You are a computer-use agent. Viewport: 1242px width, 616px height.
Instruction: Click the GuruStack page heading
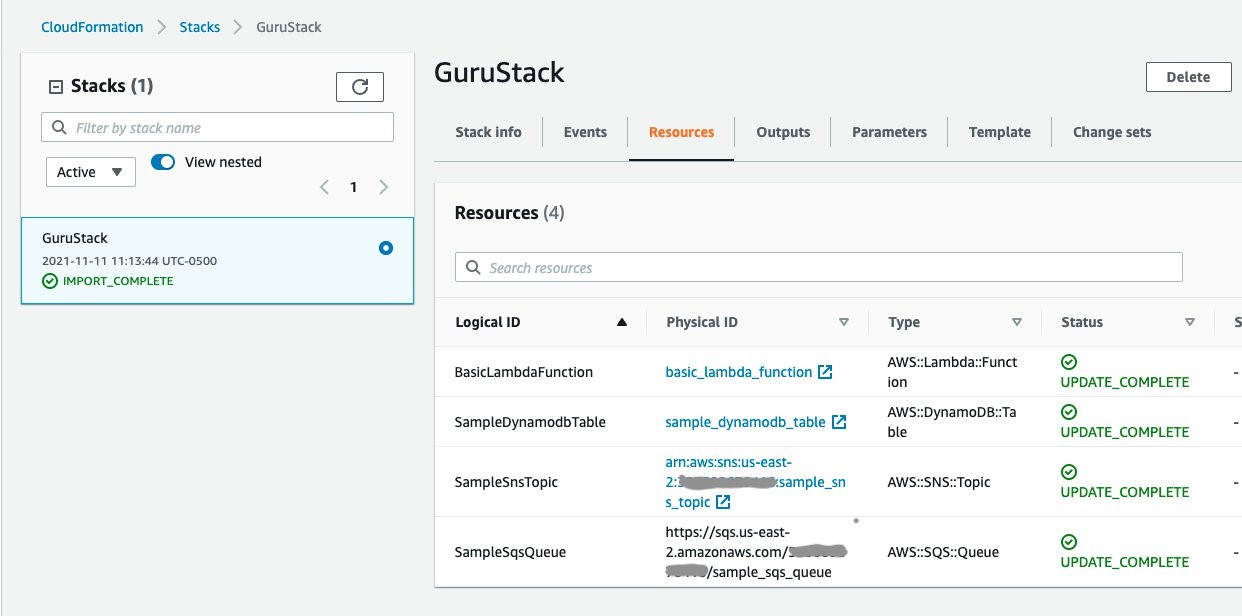coord(499,72)
